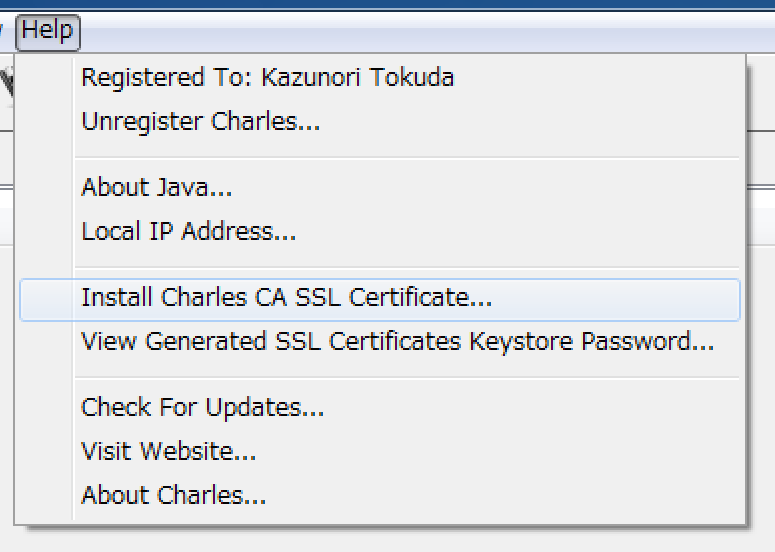
Task: Click the blue window title bar
Action: pyautogui.click(x=388, y=4)
